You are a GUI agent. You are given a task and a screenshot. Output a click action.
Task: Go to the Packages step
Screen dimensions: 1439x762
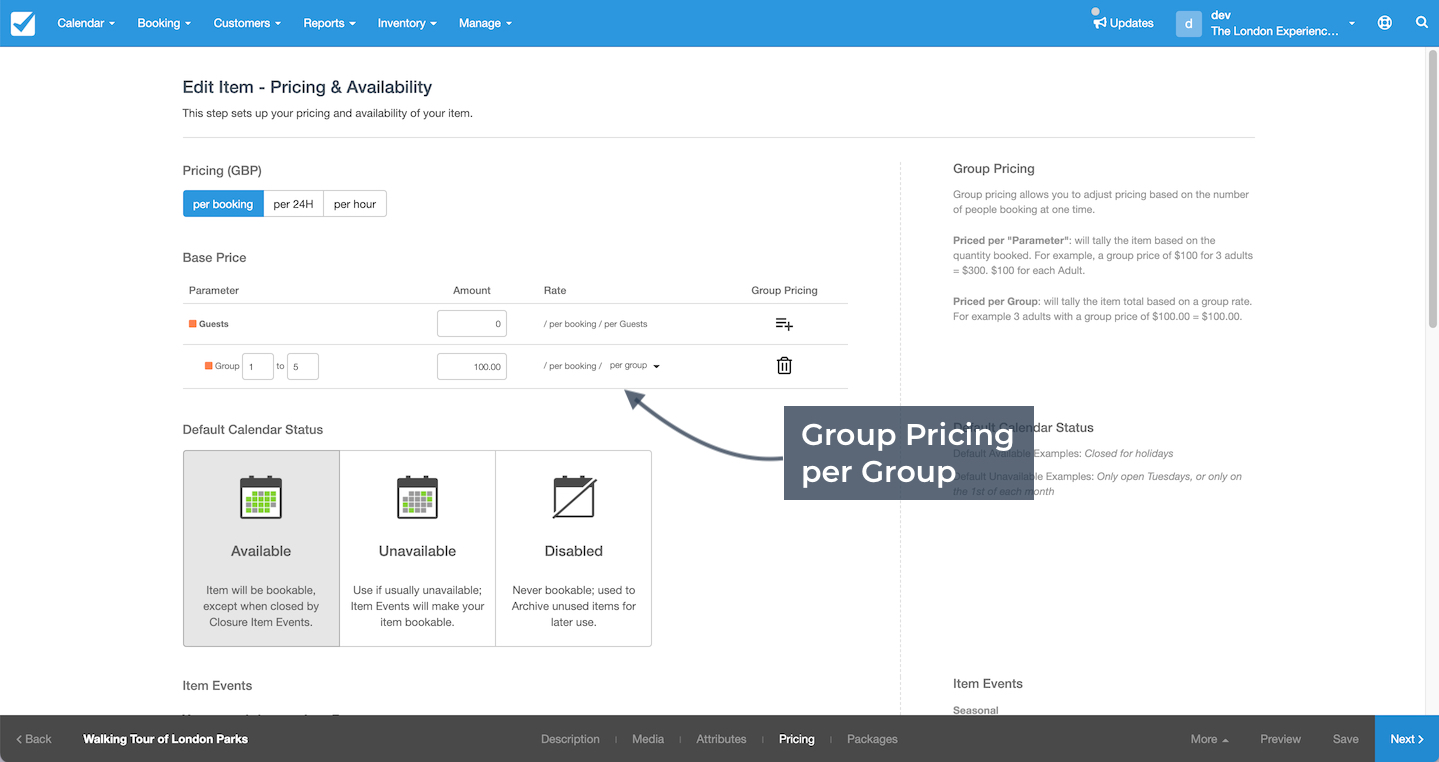[872, 739]
